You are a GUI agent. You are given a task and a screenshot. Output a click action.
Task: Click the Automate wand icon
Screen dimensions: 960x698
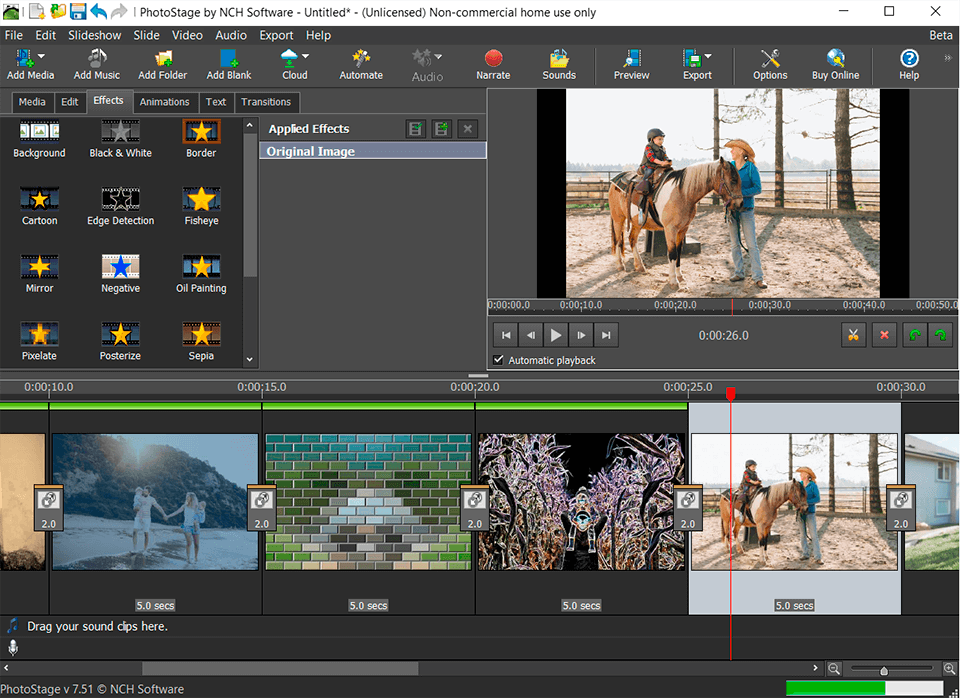[x=361, y=59]
